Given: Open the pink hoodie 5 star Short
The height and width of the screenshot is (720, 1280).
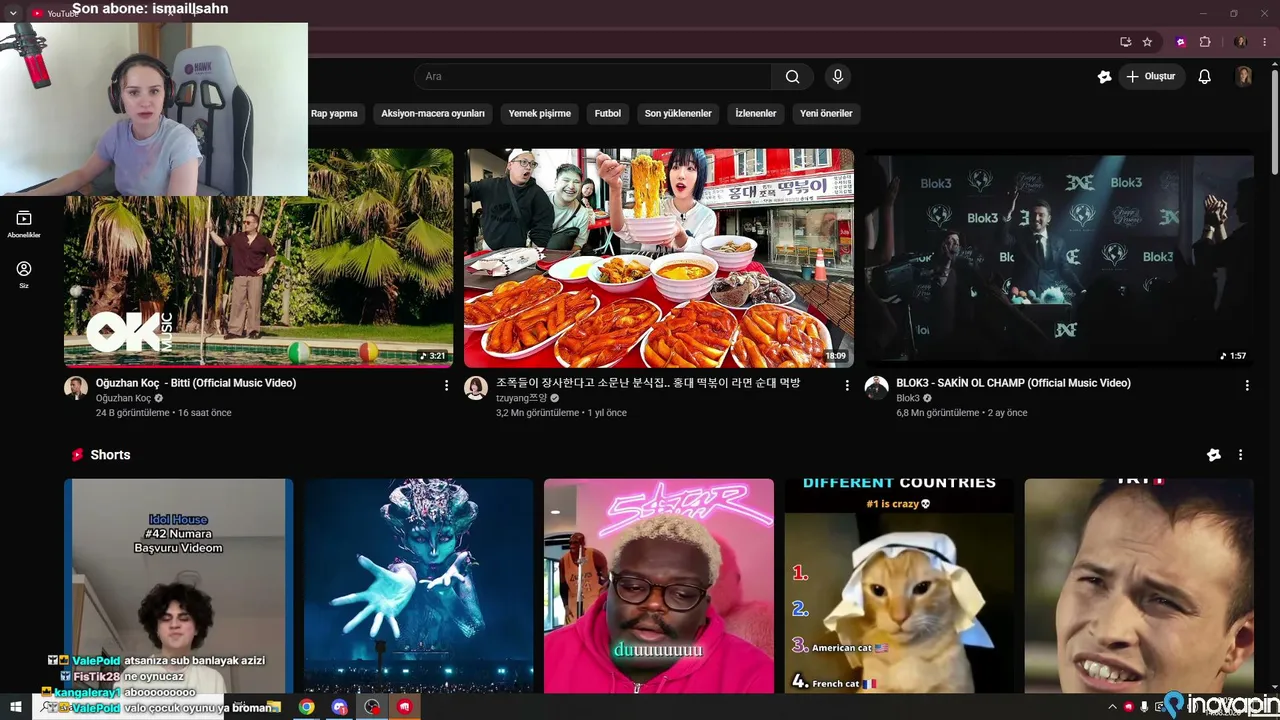Looking at the screenshot, I should point(659,586).
